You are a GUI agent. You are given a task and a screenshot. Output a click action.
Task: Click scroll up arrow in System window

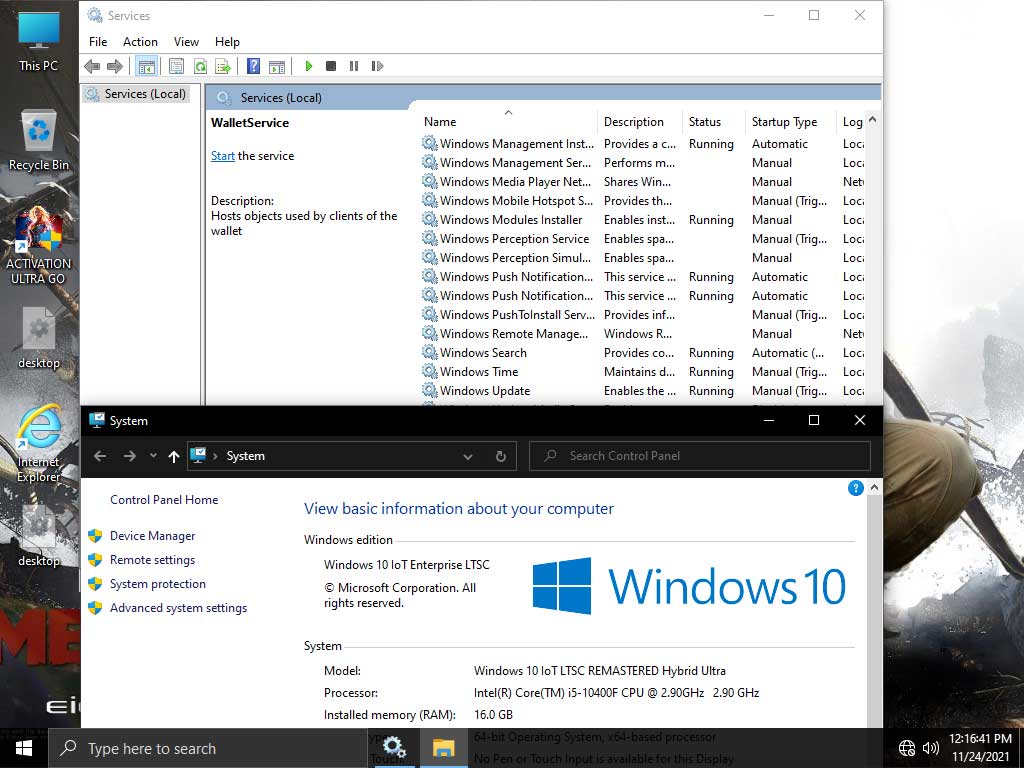(x=874, y=488)
